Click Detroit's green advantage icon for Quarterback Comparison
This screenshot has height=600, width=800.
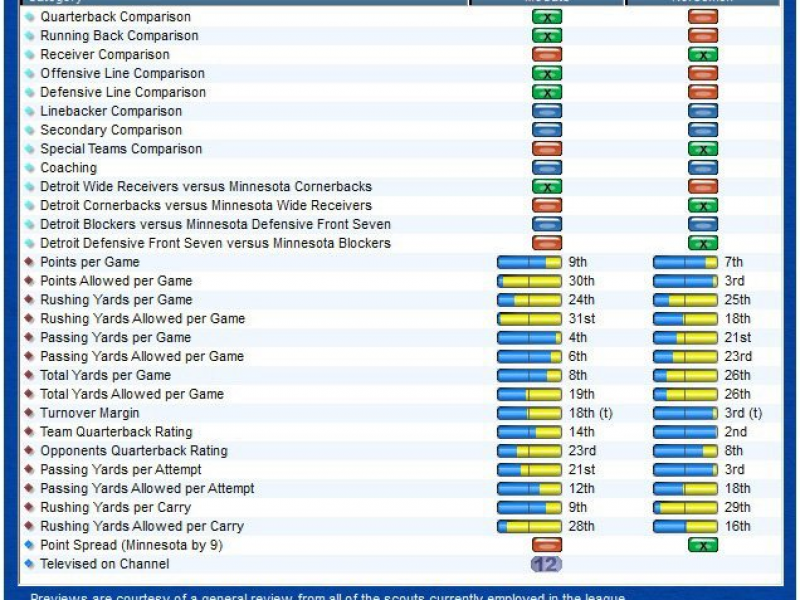[x=547, y=17]
